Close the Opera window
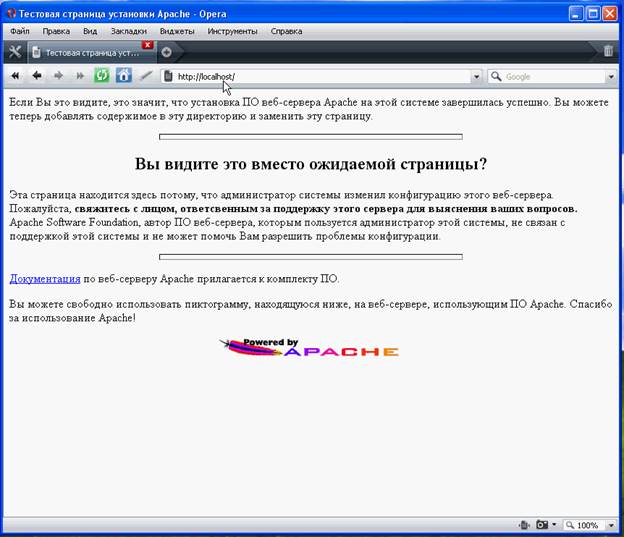 (x=610, y=14)
